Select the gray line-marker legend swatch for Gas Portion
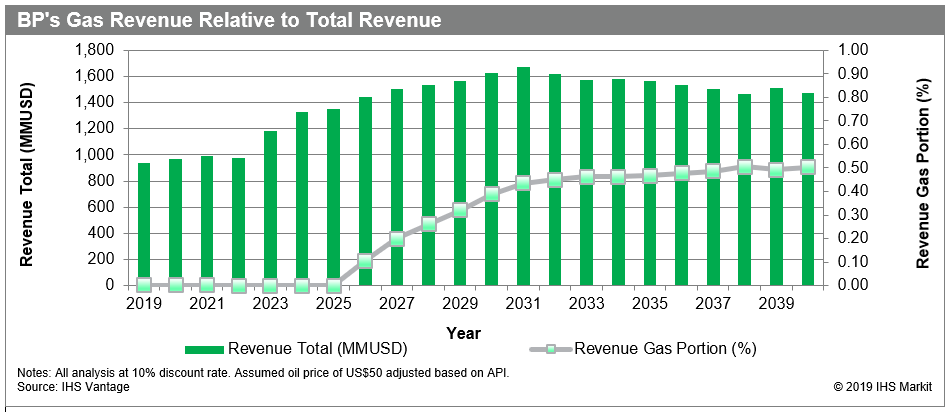Image resolution: width=949 pixels, height=412 pixels. click(x=550, y=349)
